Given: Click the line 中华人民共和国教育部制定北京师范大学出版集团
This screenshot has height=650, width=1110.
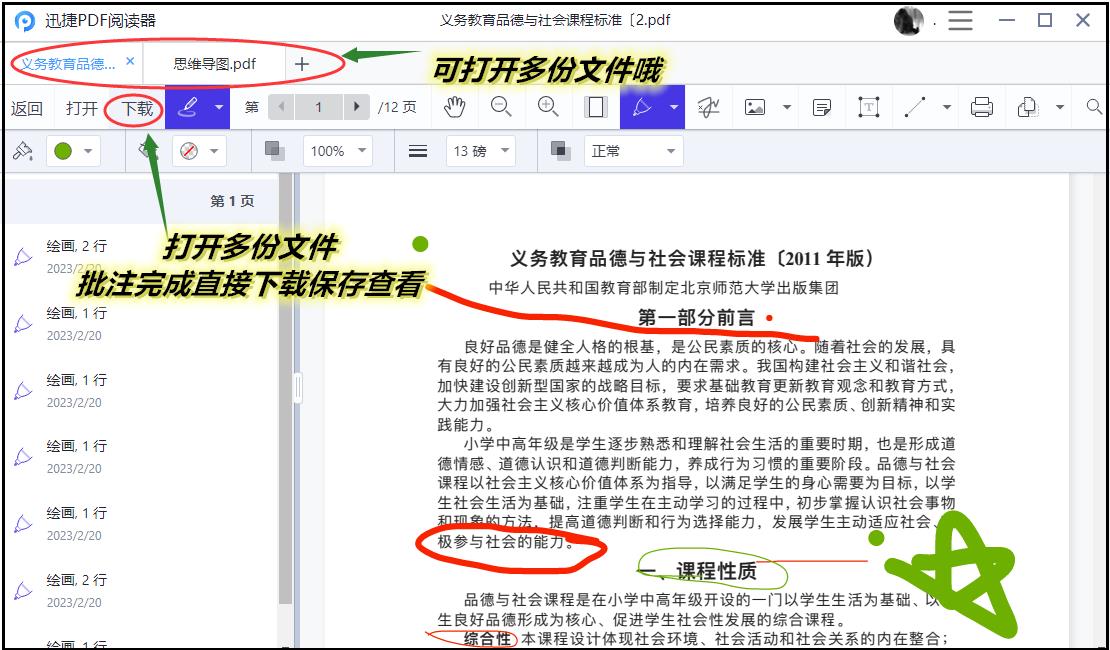Looking at the screenshot, I should point(664,287).
